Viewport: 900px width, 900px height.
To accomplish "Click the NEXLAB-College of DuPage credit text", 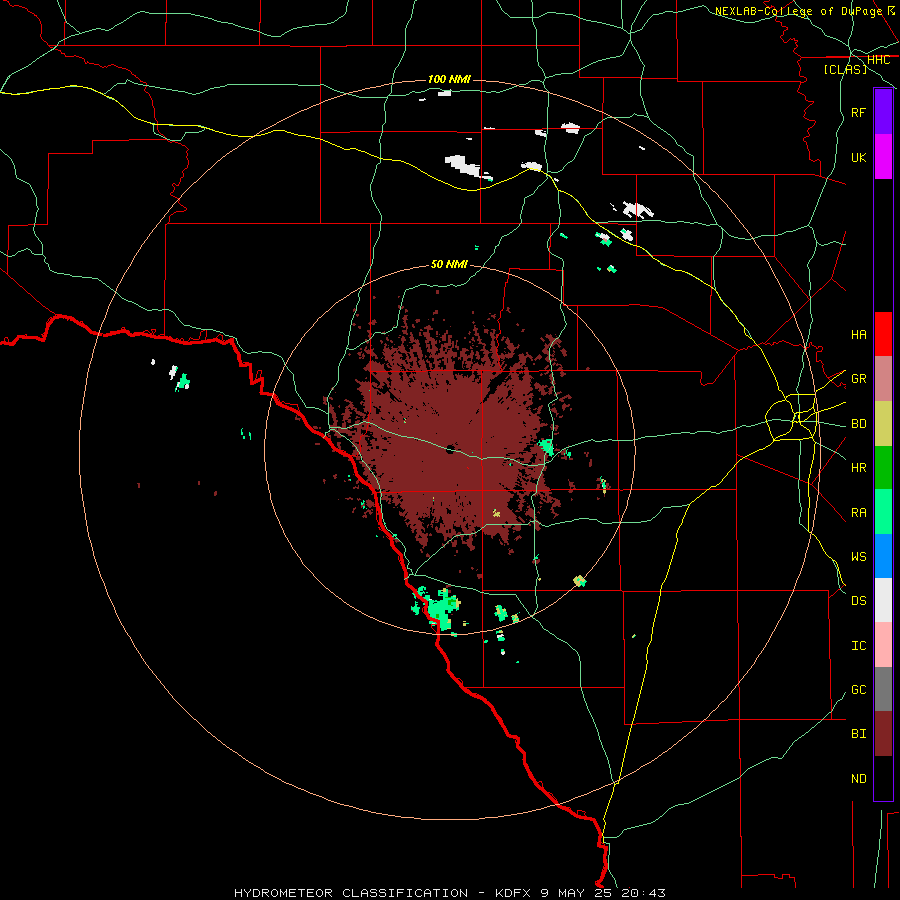I will 798,11.
